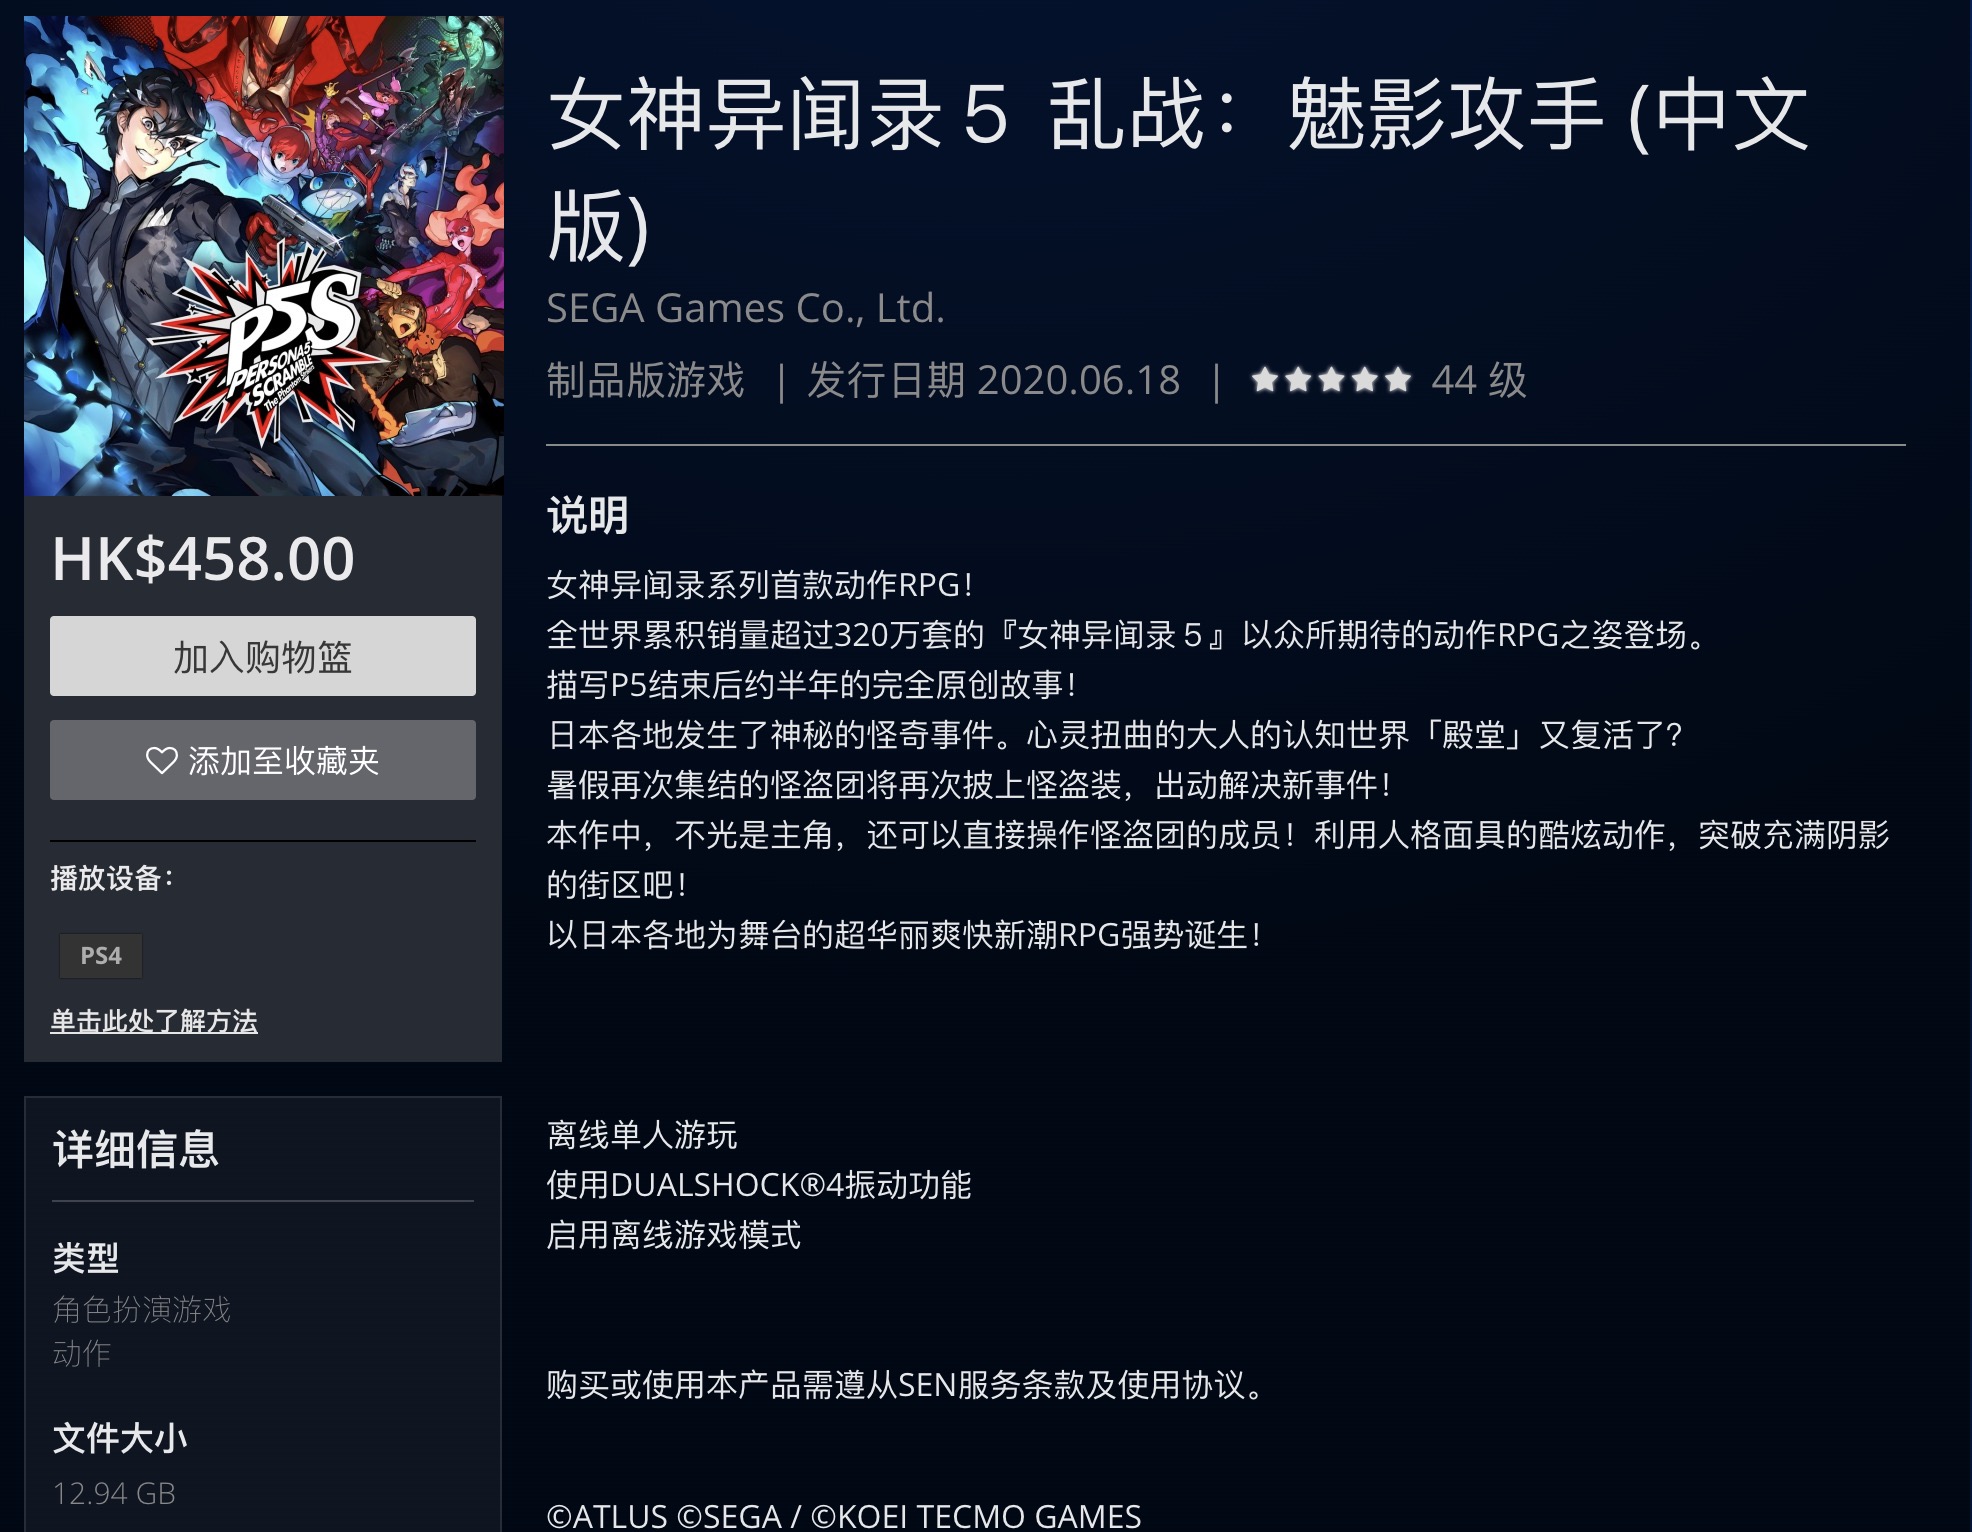Viewport: 1972px width, 1532px height.
Task: Click the 44 级 rating count
Action: click(x=1478, y=380)
